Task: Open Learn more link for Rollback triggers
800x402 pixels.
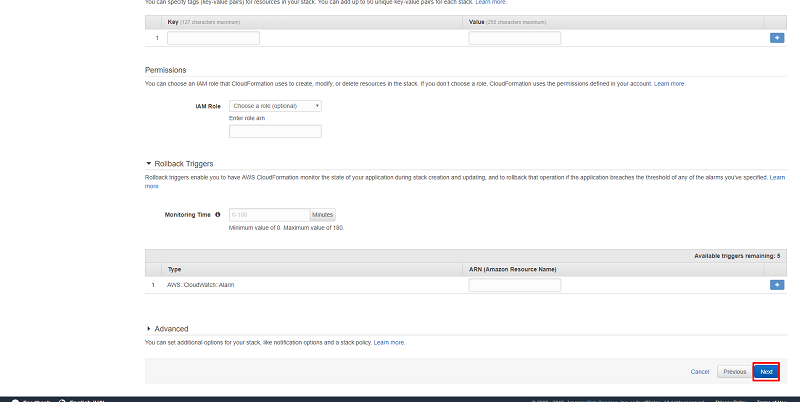Action: [777, 178]
